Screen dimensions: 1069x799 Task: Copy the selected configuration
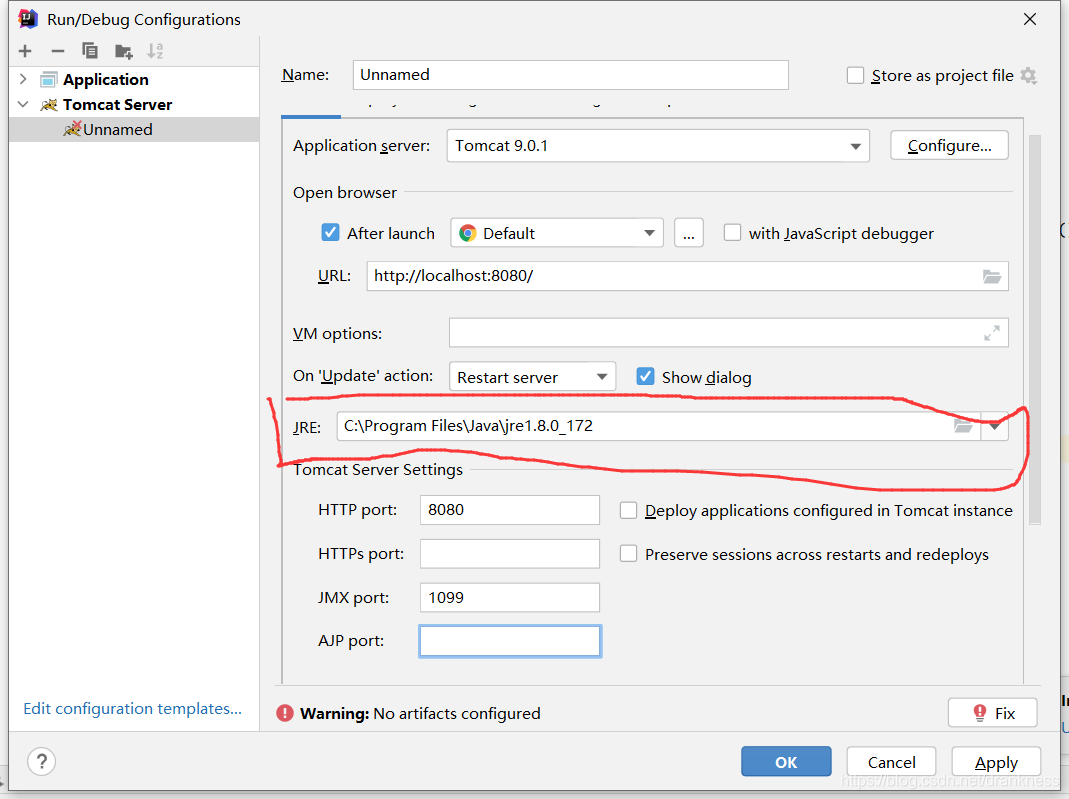point(90,51)
